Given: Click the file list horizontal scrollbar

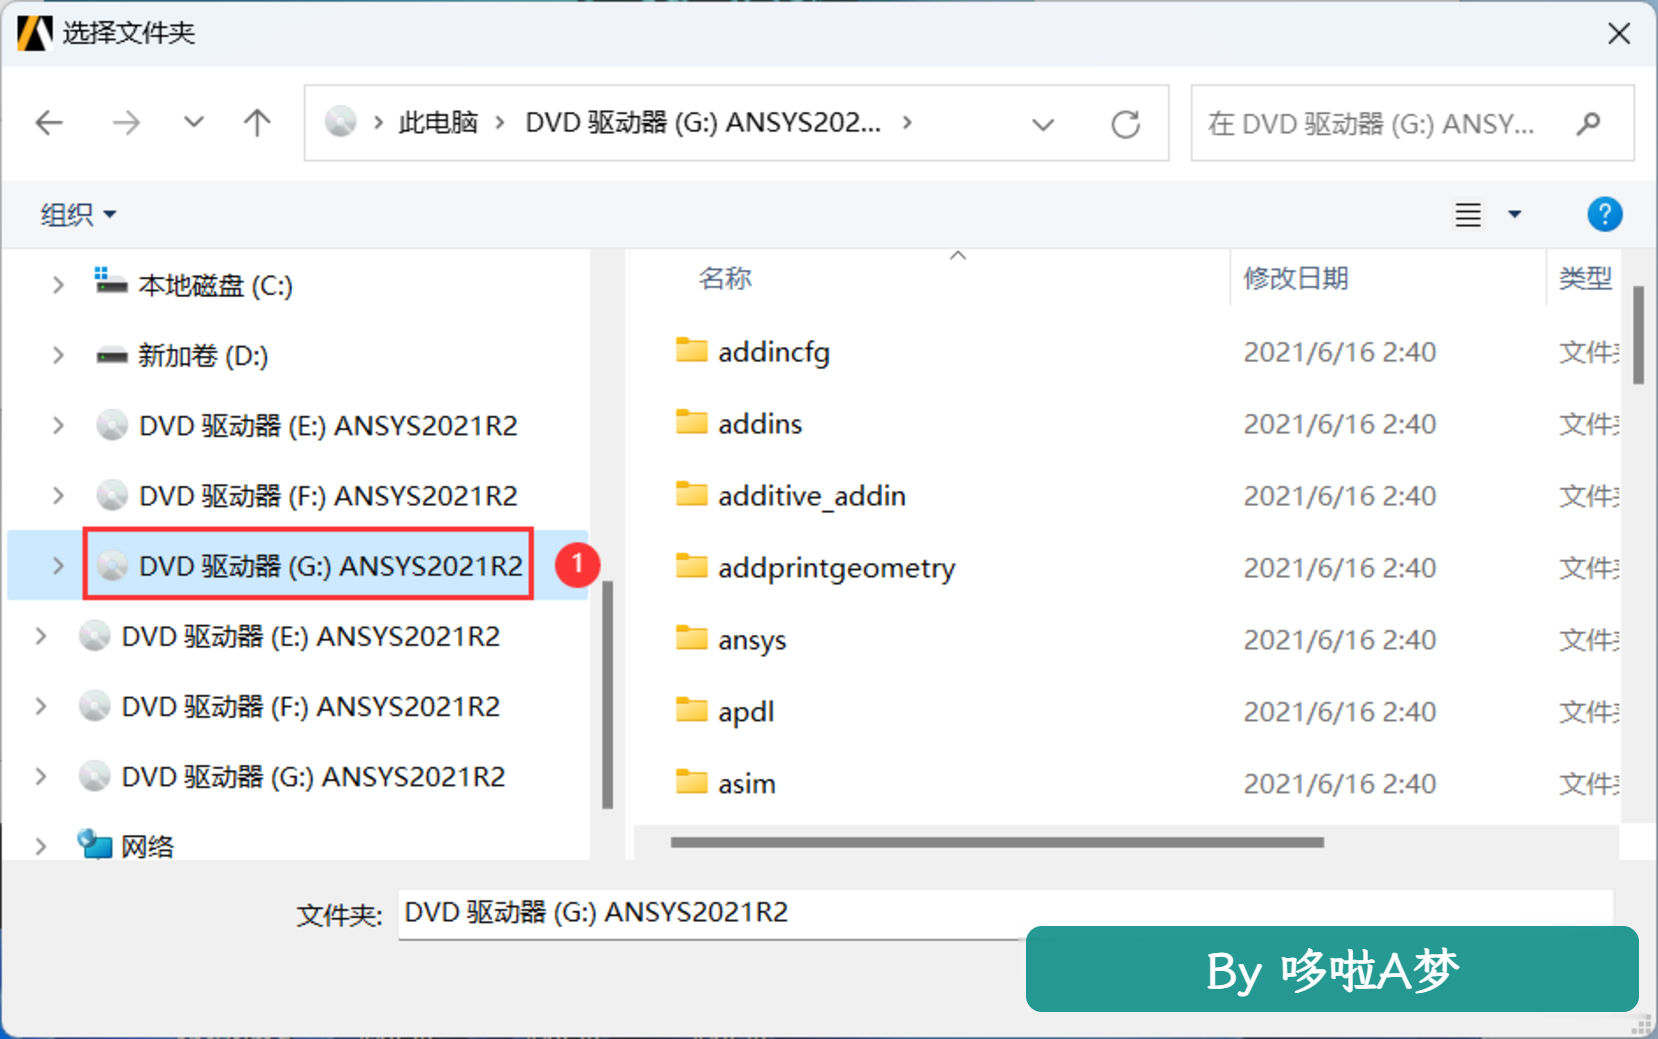Looking at the screenshot, I should pyautogui.click(x=997, y=842).
